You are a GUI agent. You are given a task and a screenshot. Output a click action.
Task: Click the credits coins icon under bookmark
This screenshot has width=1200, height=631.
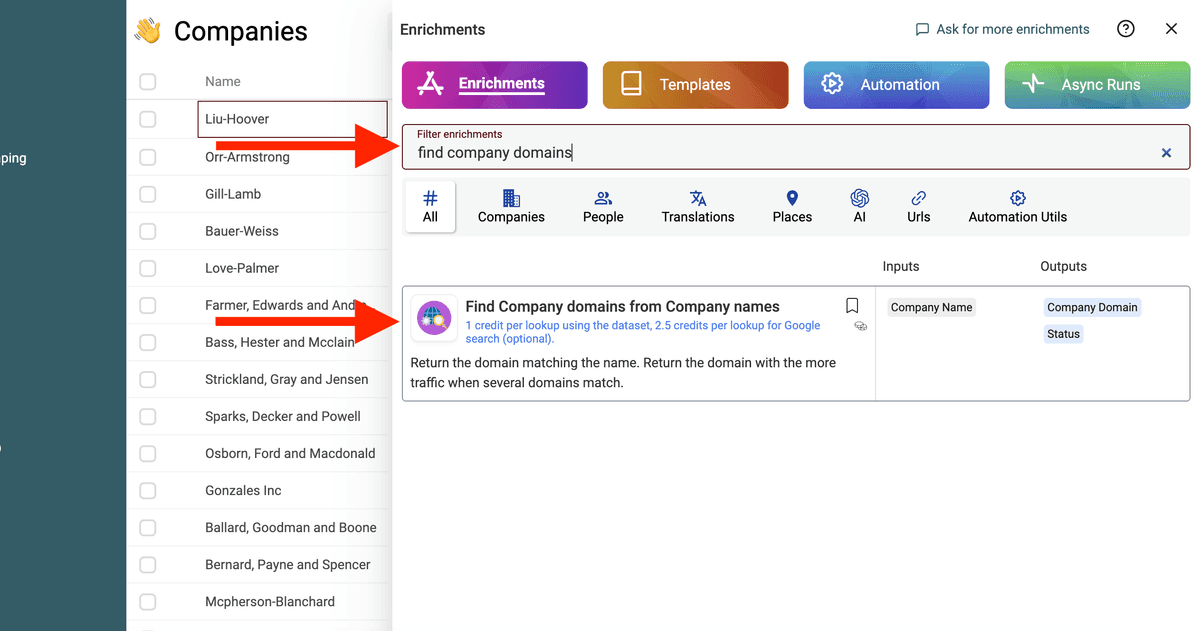tap(860, 326)
